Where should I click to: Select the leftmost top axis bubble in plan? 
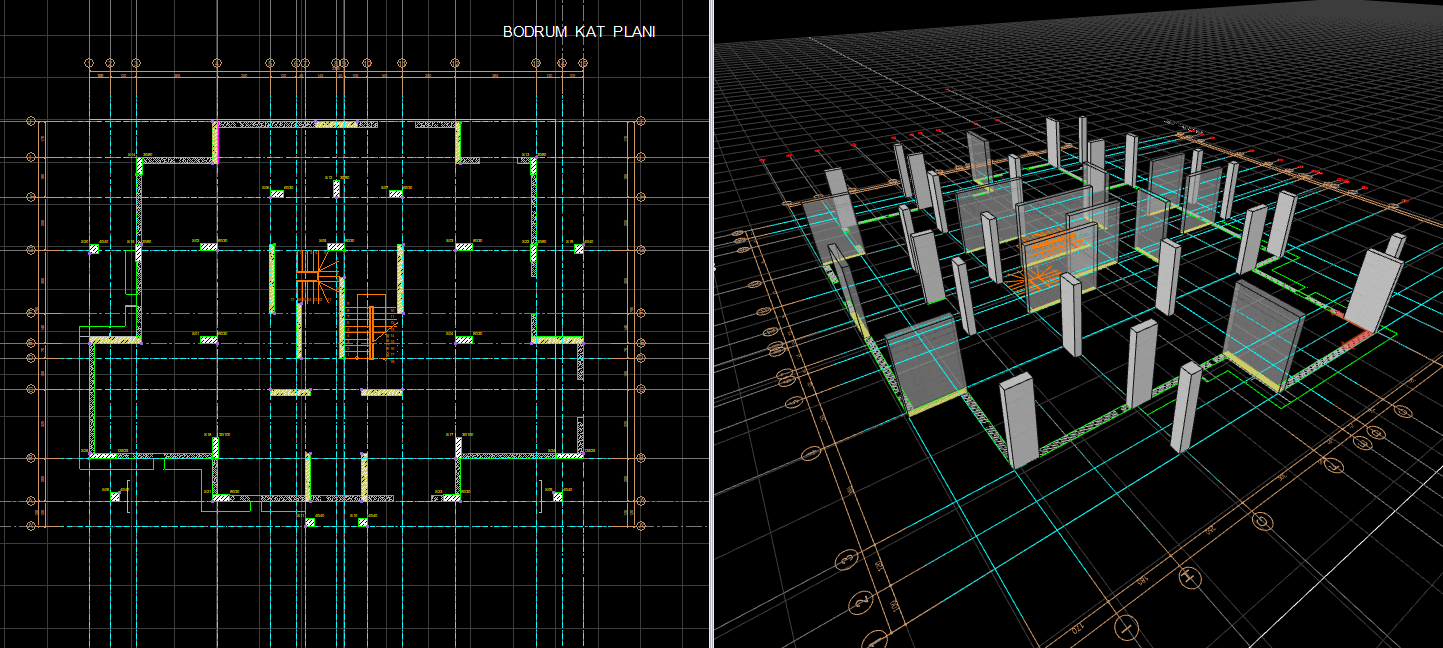click(89, 63)
